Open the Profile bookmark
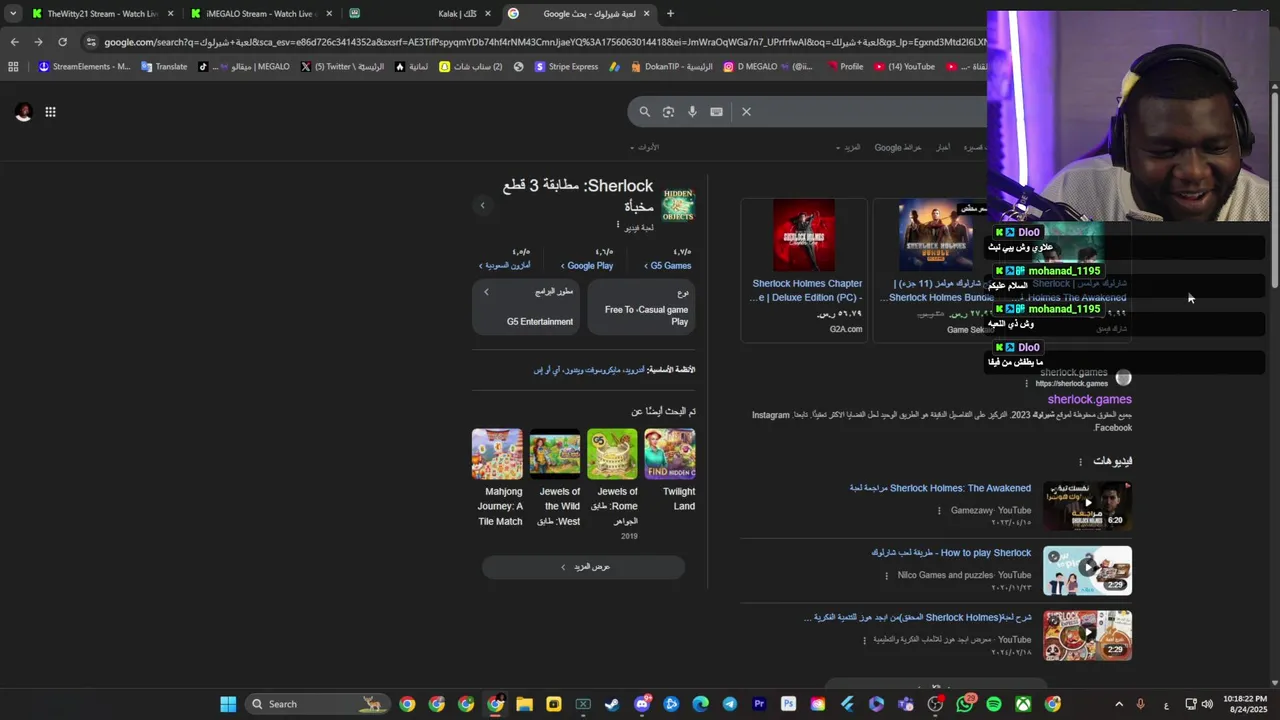1280x720 pixels. (844, 67)
